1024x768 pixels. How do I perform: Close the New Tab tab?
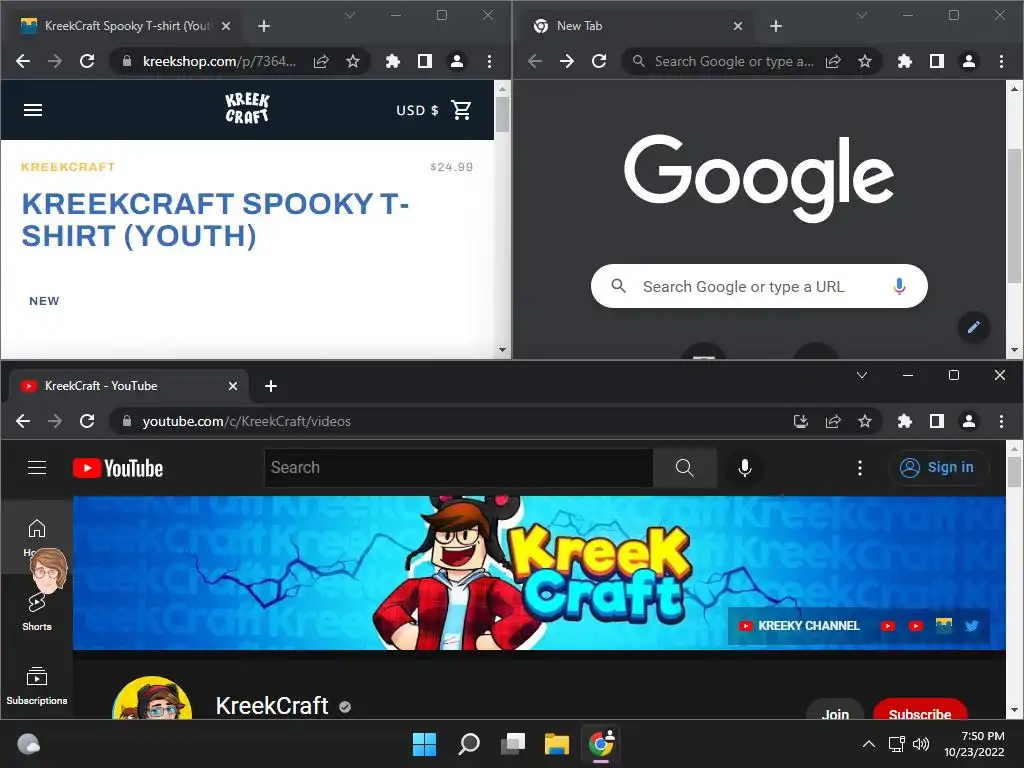738,26
